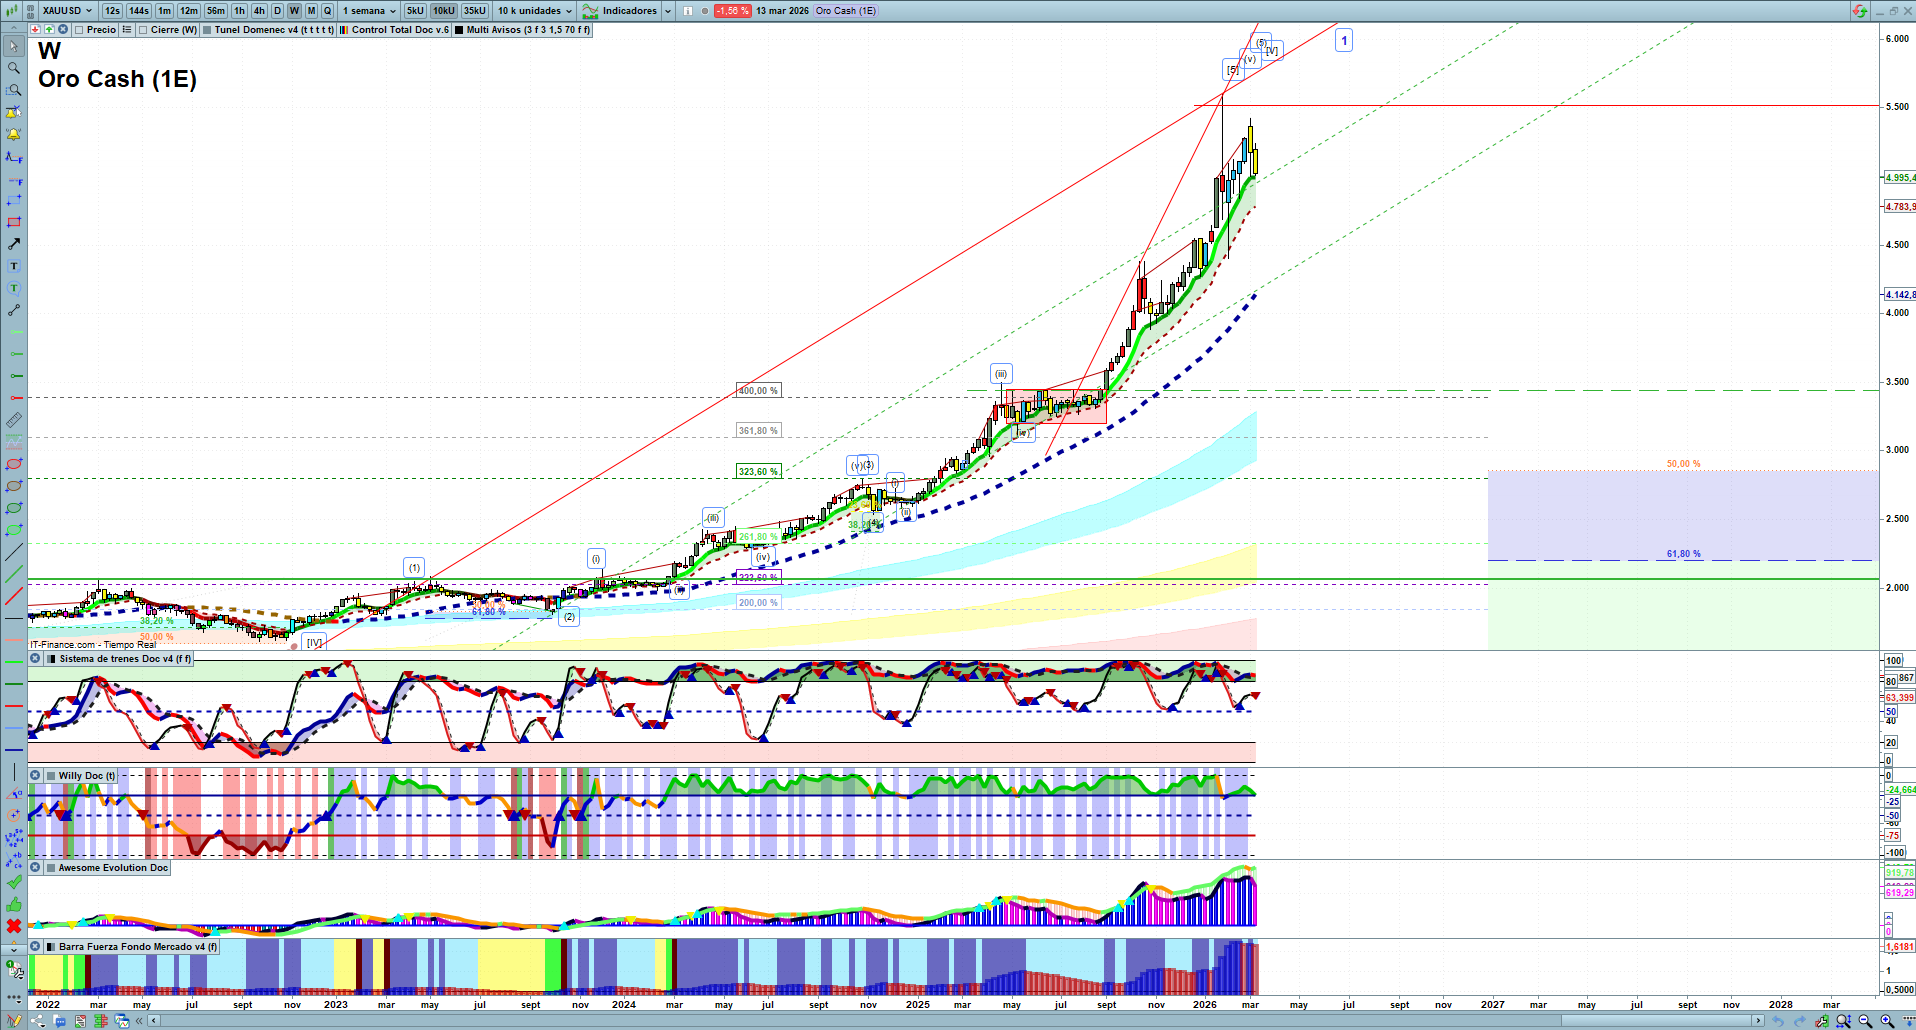Click the zoom in magnifier at bottom right

1887,1021
